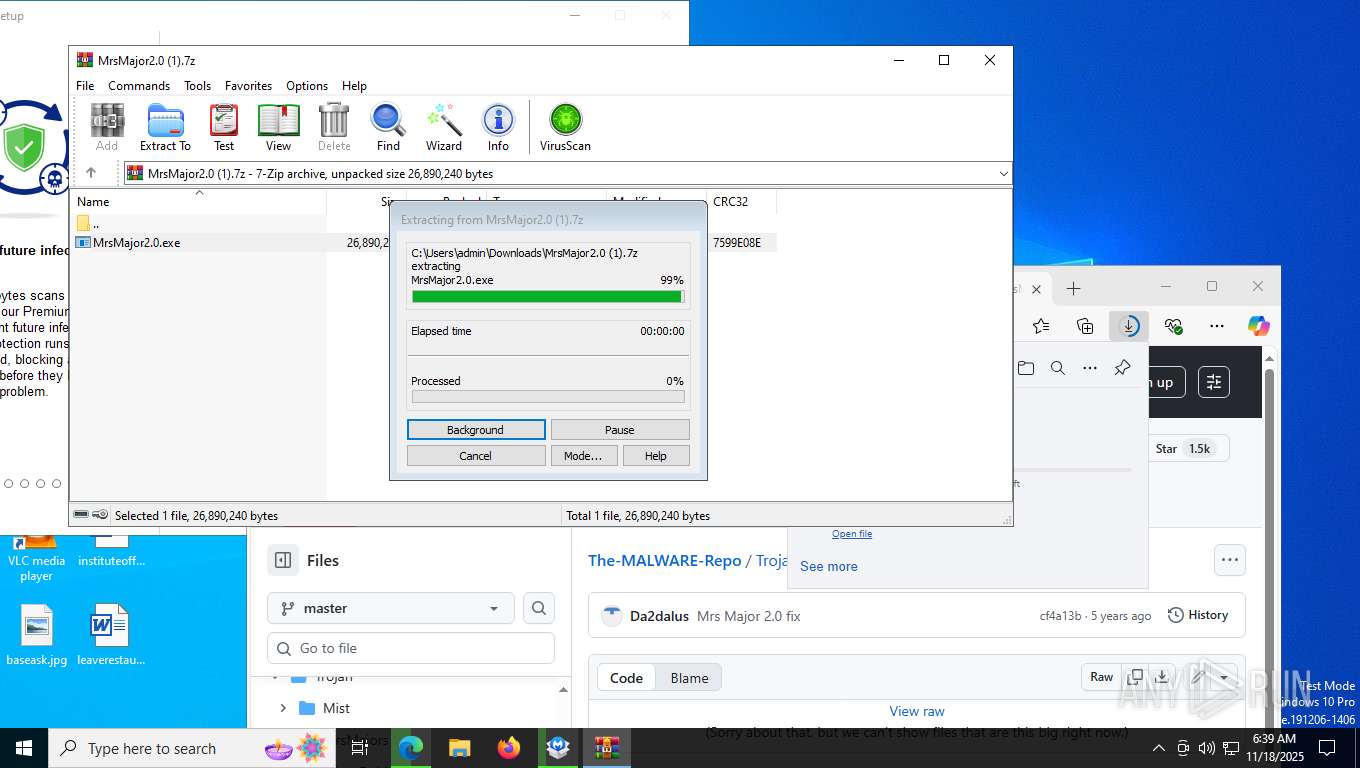Open the File menu in WinRAR
This screenshot has width=1360, height=768.
[85, 86]
